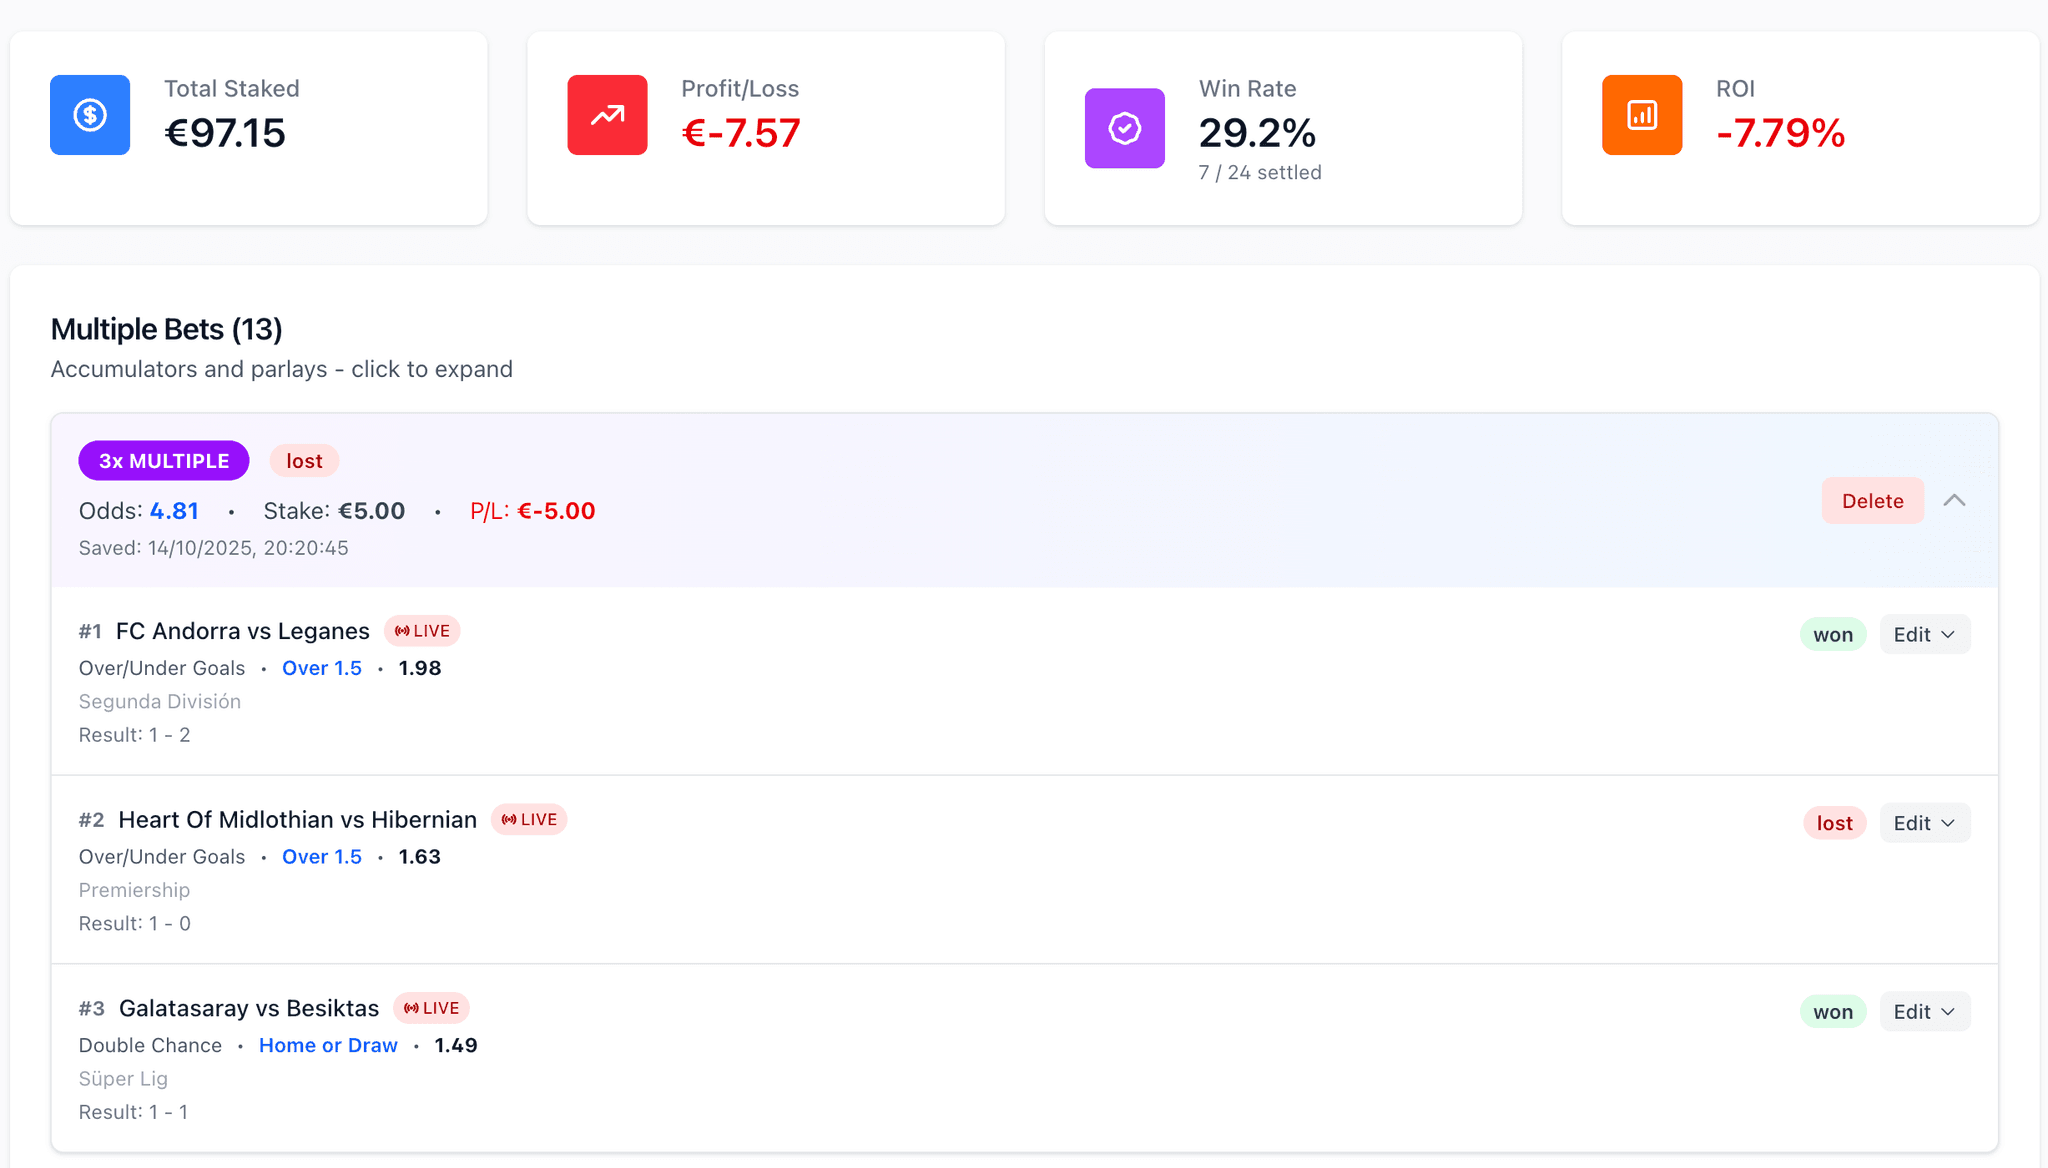
Task: Collapse the 3x multiple bet with chevron
Action: [1954, 501]
